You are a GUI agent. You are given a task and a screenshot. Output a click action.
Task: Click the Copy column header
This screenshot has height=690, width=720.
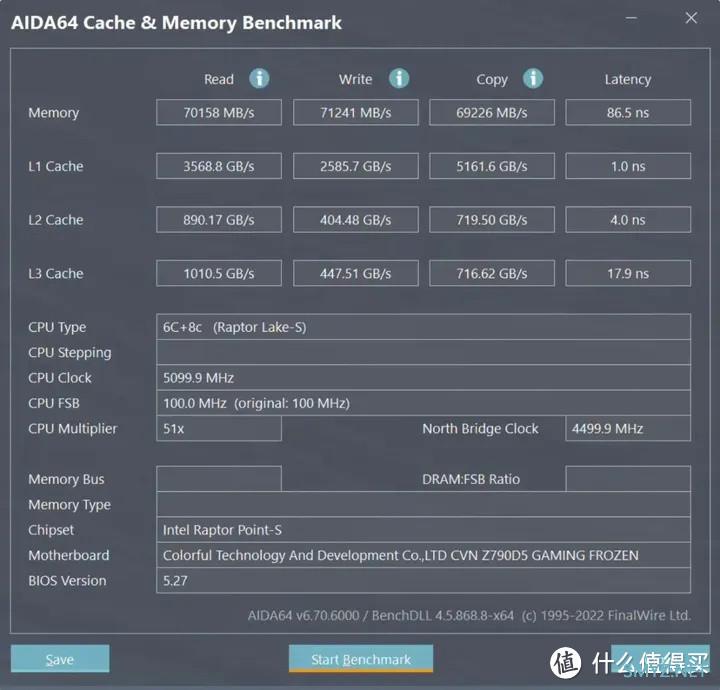[492, 80]
